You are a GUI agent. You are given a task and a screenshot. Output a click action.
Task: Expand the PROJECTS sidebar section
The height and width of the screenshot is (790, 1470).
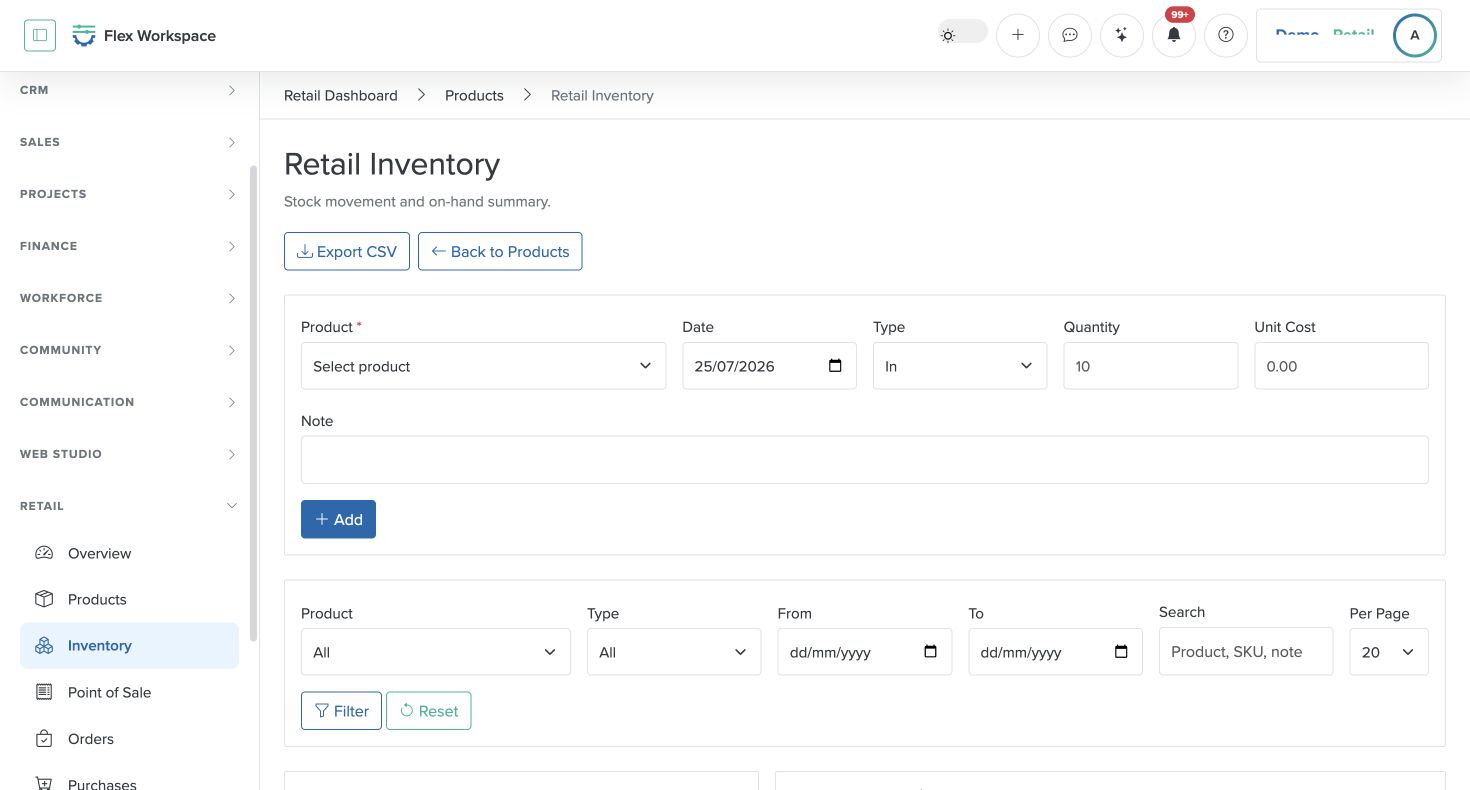129,194
